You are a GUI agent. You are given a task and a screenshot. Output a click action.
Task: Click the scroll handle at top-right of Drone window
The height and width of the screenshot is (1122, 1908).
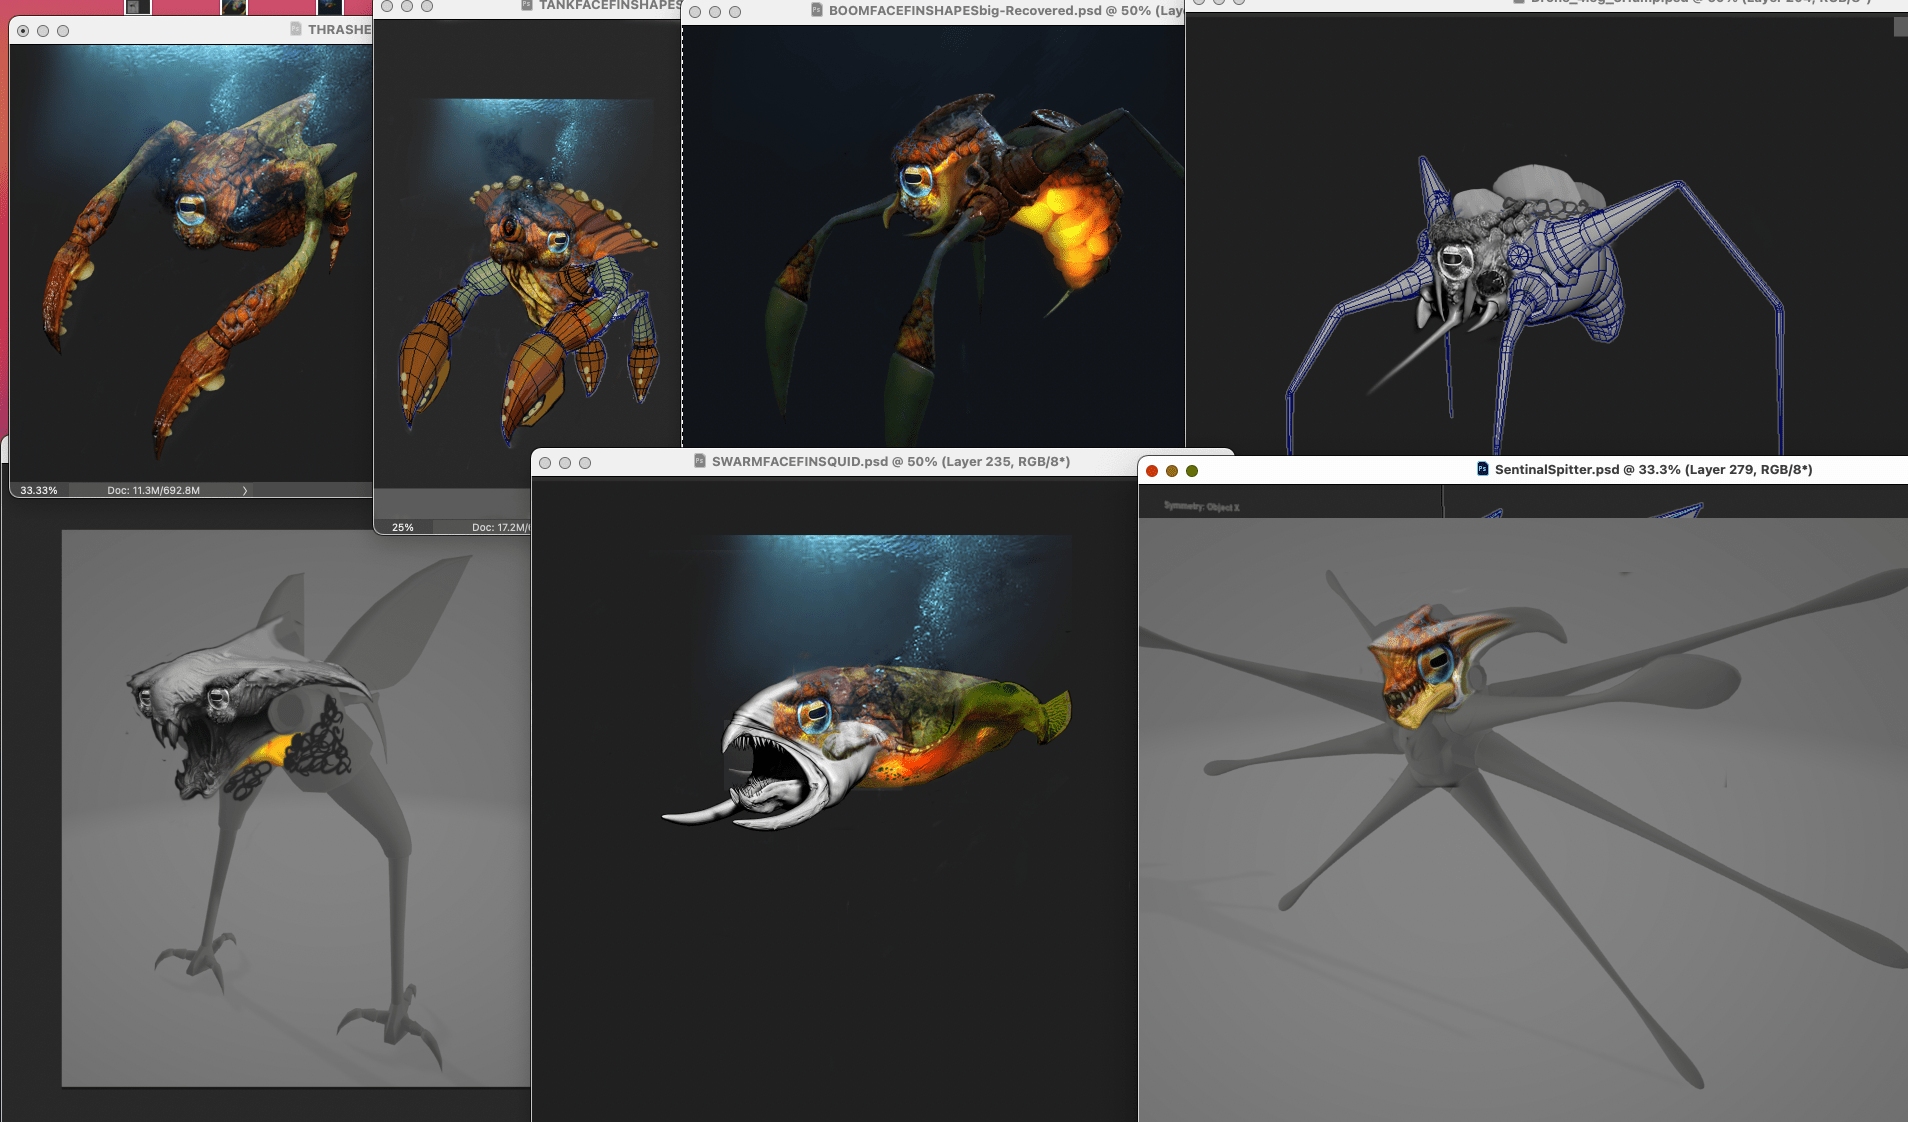(x=1900, y=27)
